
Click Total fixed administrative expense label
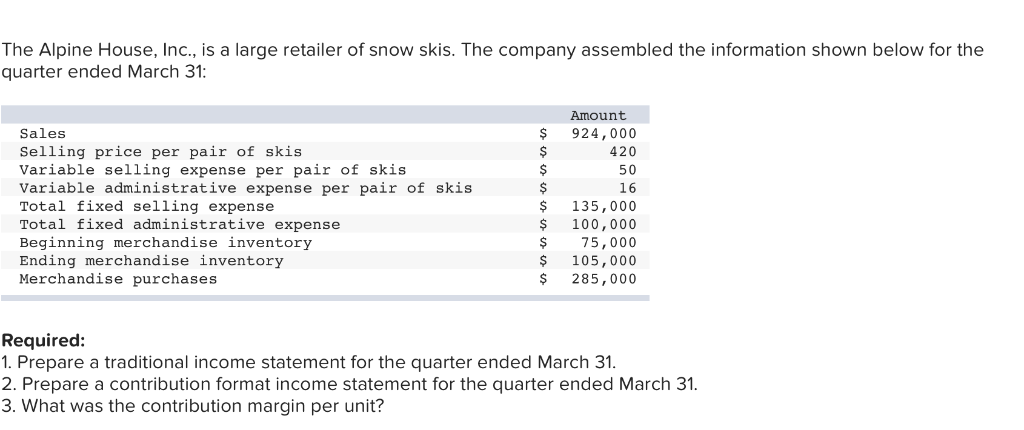(179, 224)
